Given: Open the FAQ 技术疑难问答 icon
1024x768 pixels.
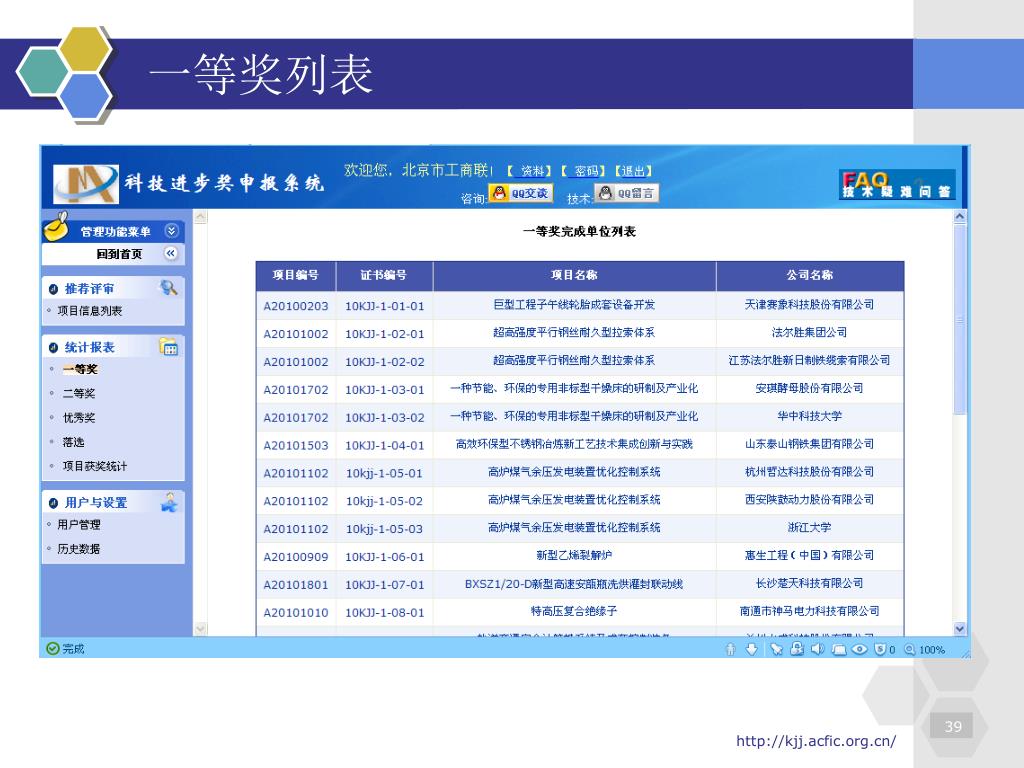Looking at the screenshot, I should [x=897, y=184].
